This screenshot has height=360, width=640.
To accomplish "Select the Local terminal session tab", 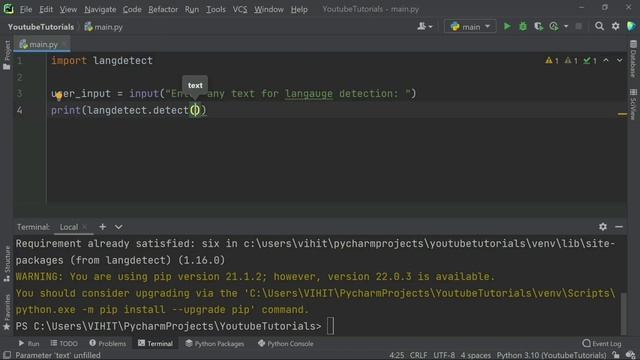I will click(x=69, y=227).
